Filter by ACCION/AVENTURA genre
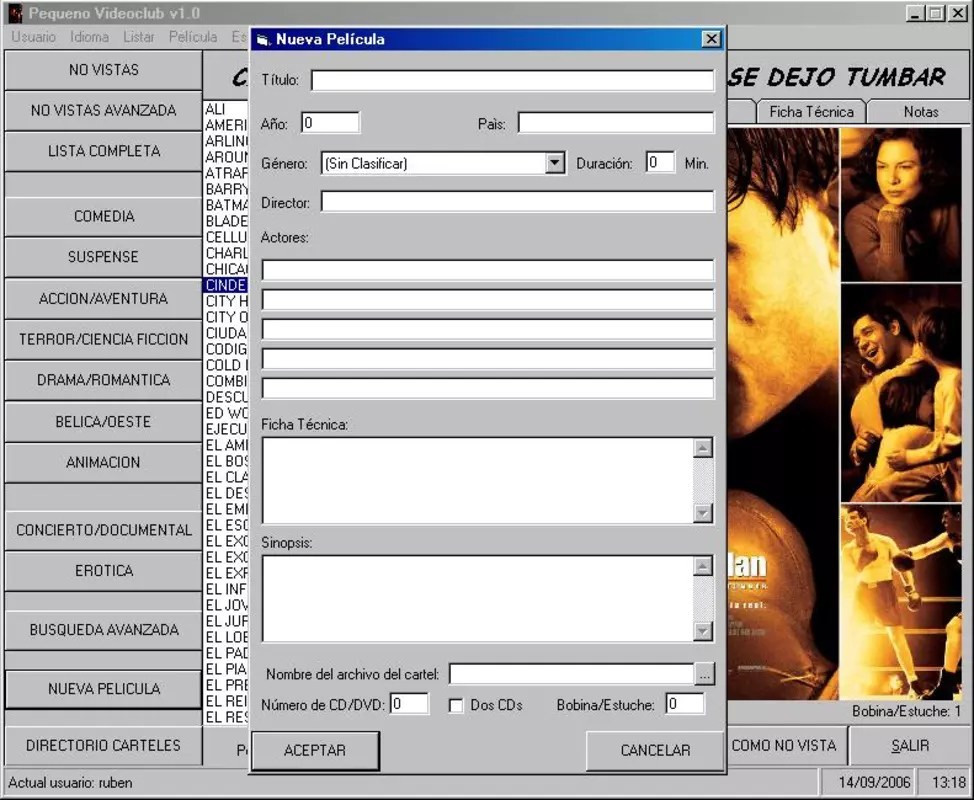 coord(104,299)
